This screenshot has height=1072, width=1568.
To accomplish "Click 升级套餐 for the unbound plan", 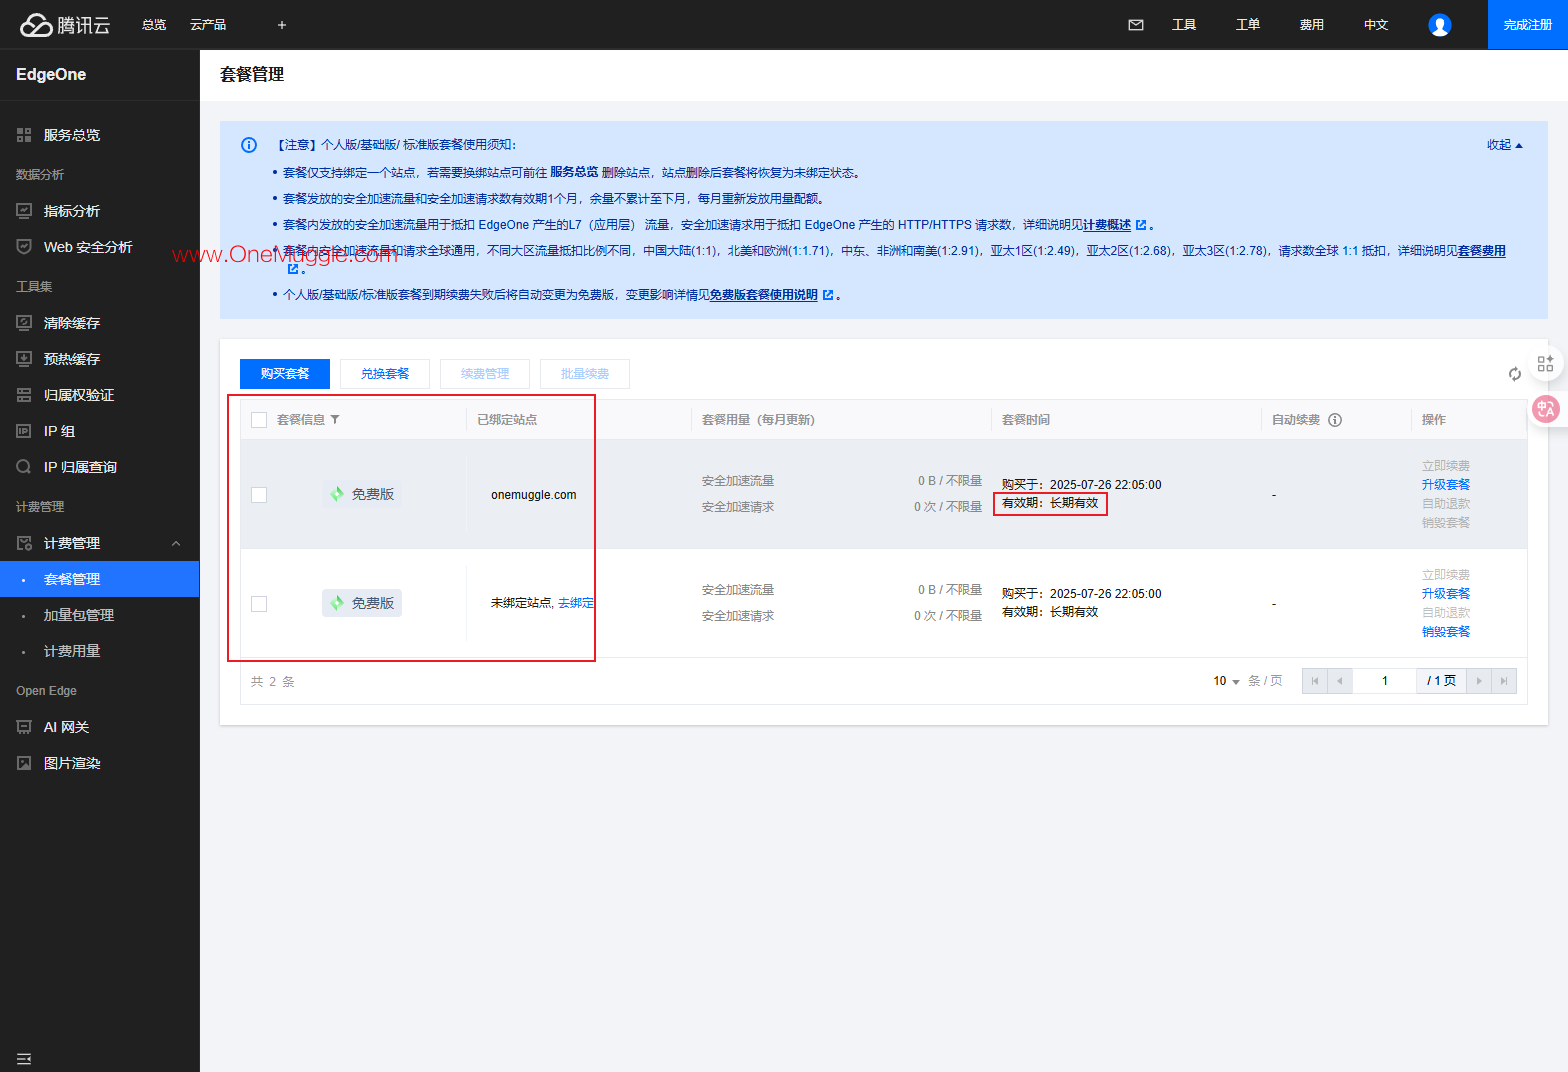I will (x=1446, y=594).
